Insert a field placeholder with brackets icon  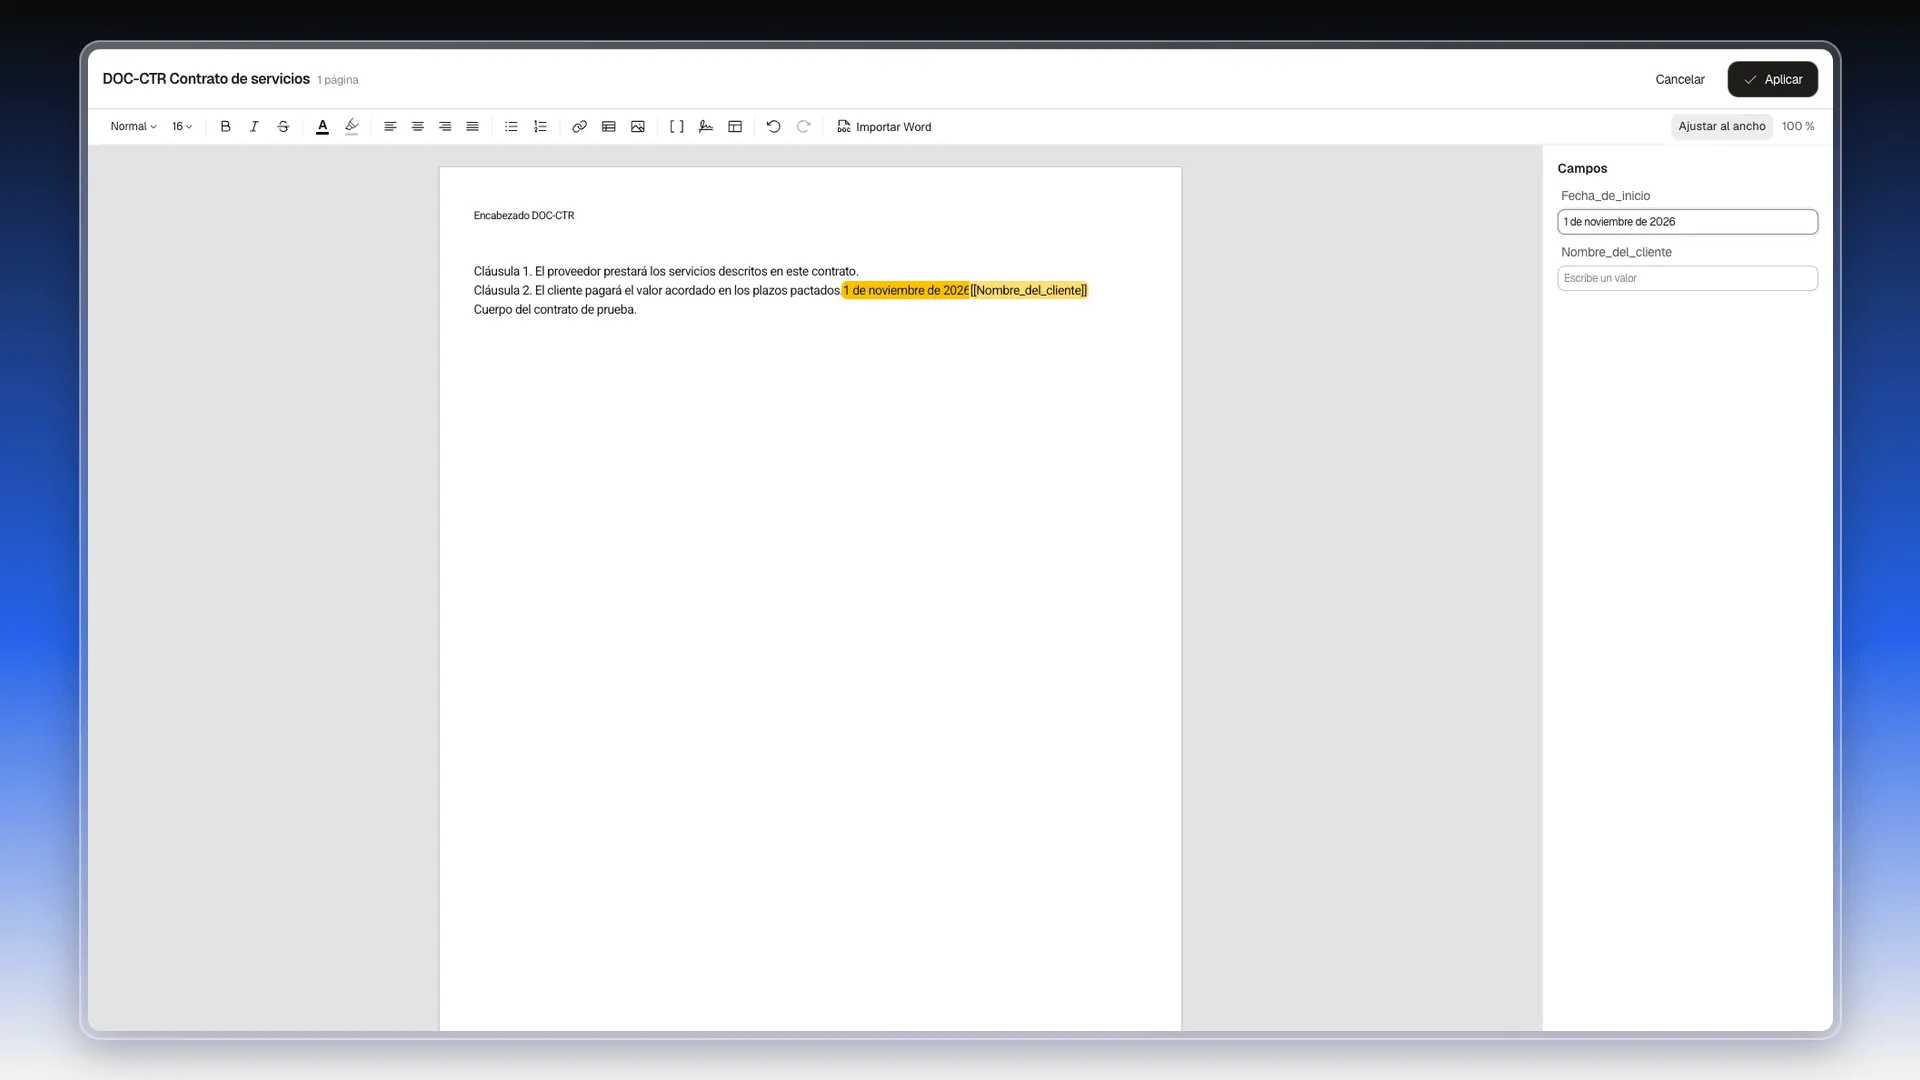point(677,127)
